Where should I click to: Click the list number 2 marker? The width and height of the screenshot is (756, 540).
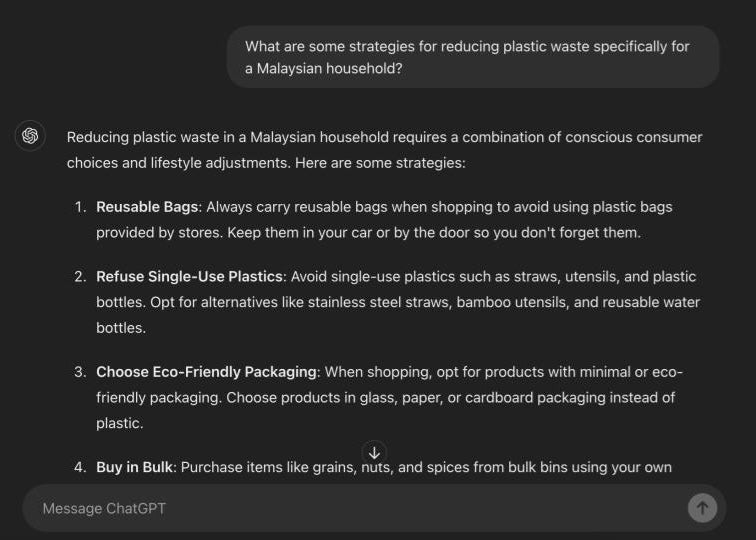click(79, 276)
